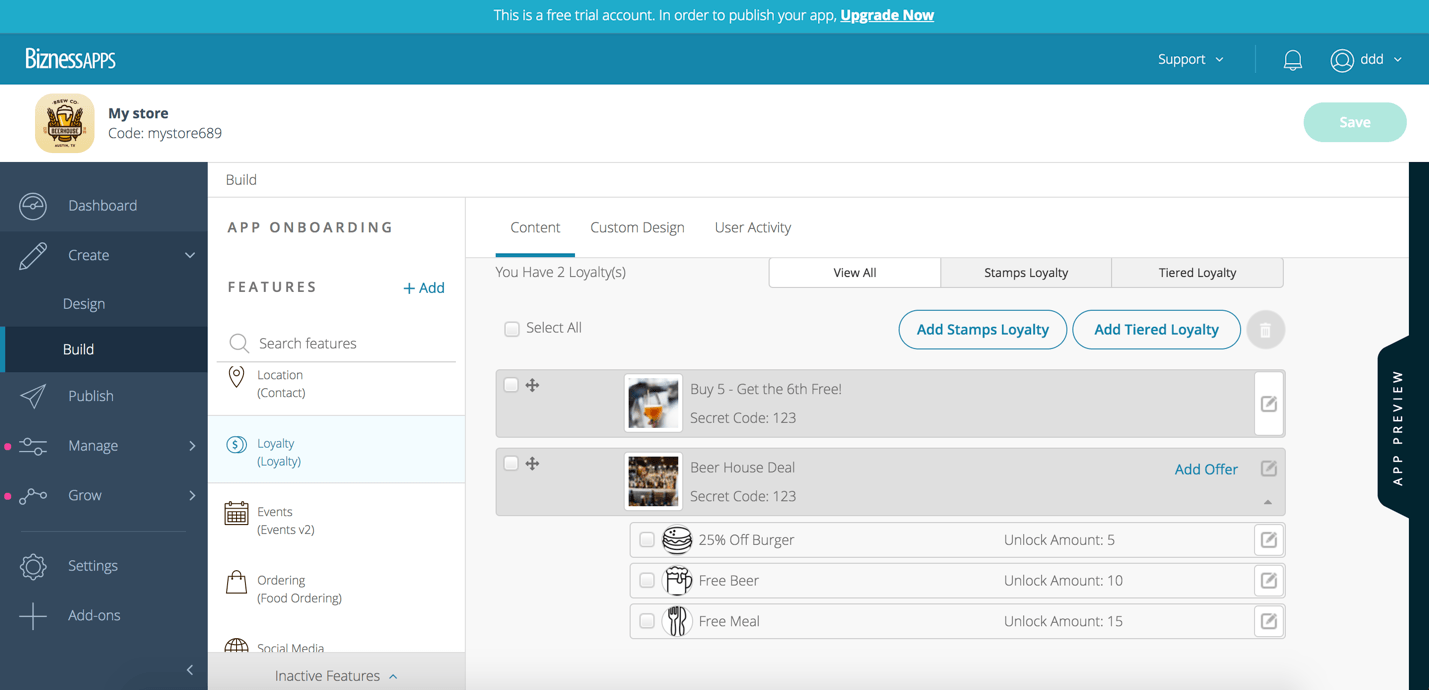Filter by Stamps Loyalty tab

click(1025, 273)
